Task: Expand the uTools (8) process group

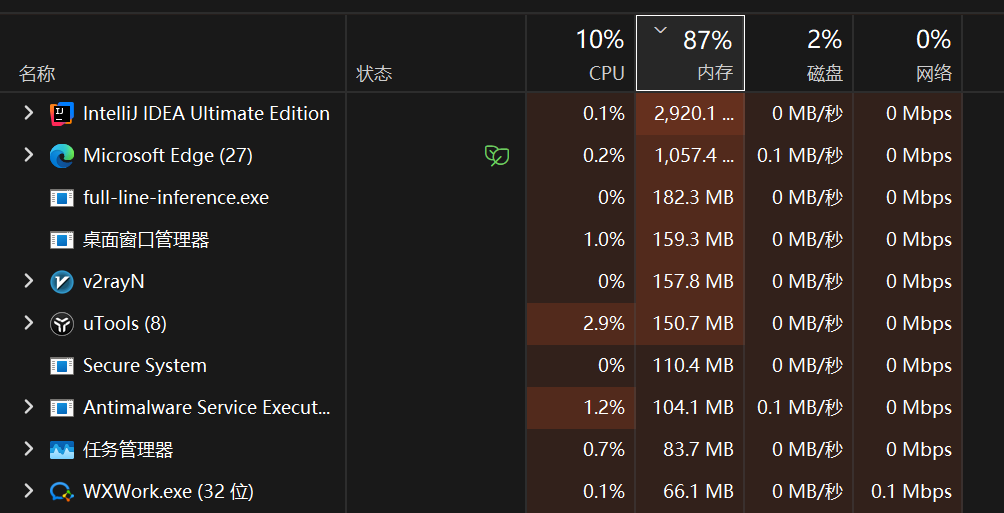Action: [29, 324]
